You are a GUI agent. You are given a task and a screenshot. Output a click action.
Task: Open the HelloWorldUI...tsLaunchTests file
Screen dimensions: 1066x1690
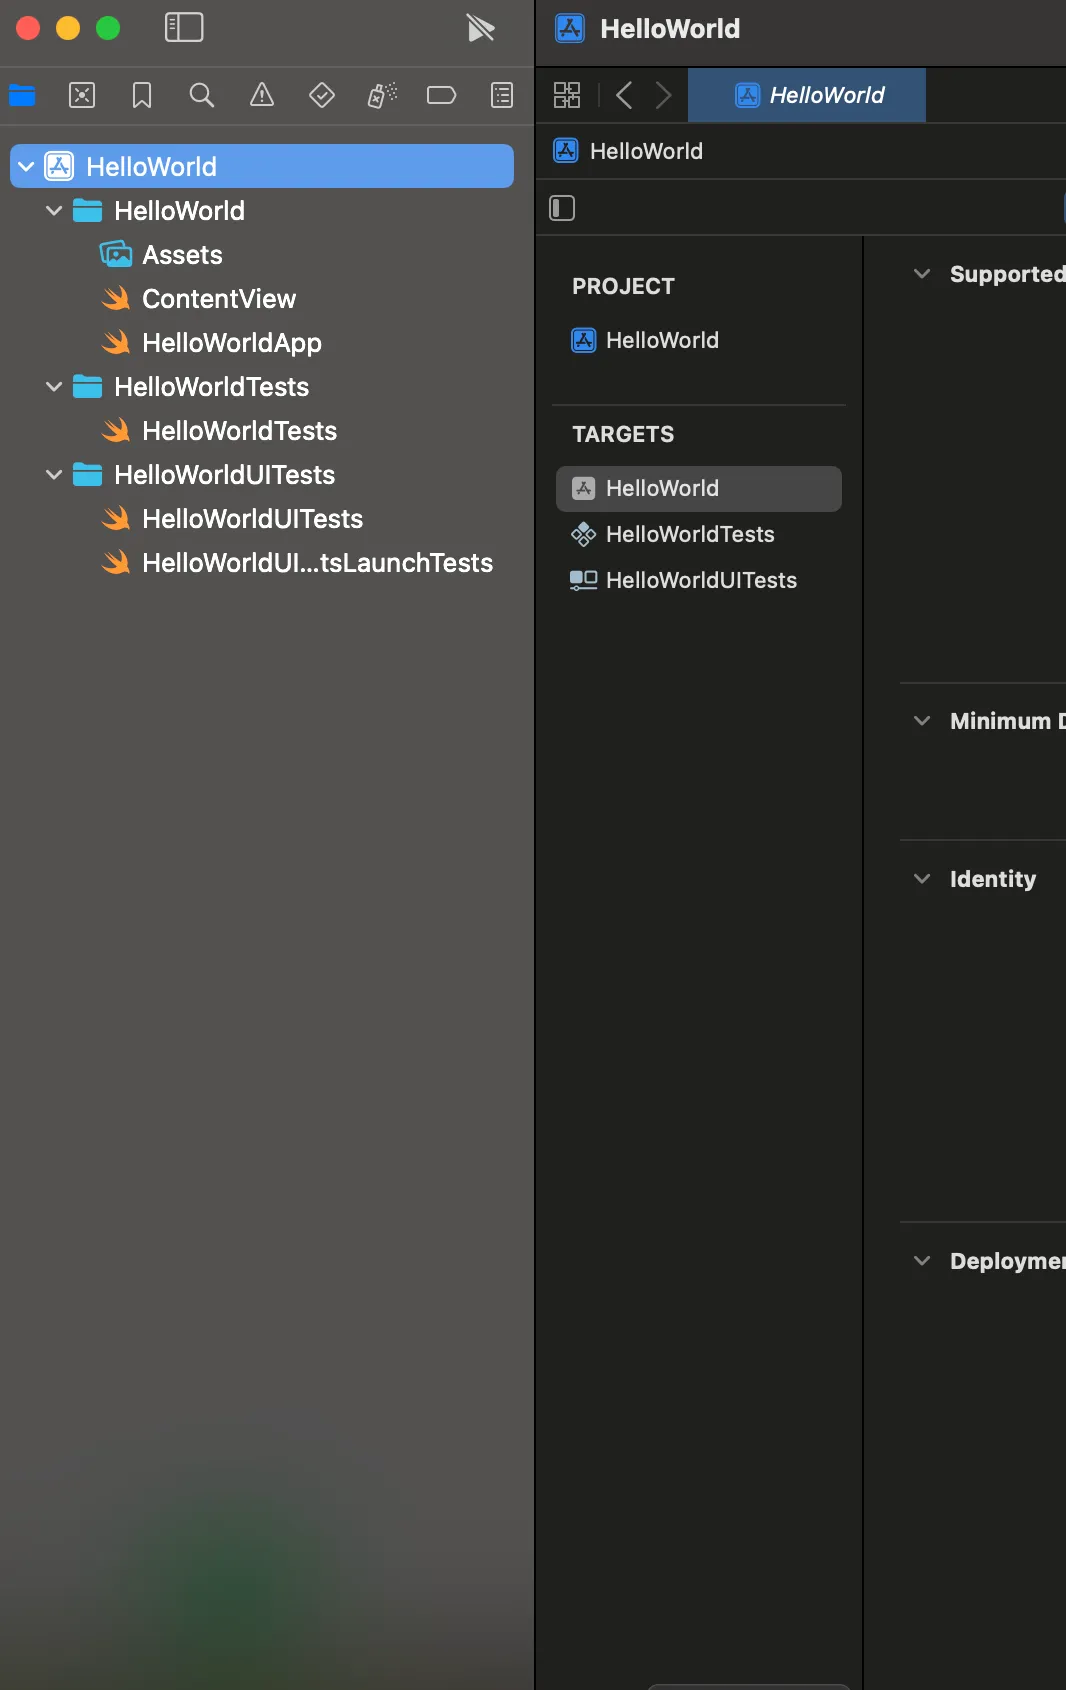pos(317,563)
